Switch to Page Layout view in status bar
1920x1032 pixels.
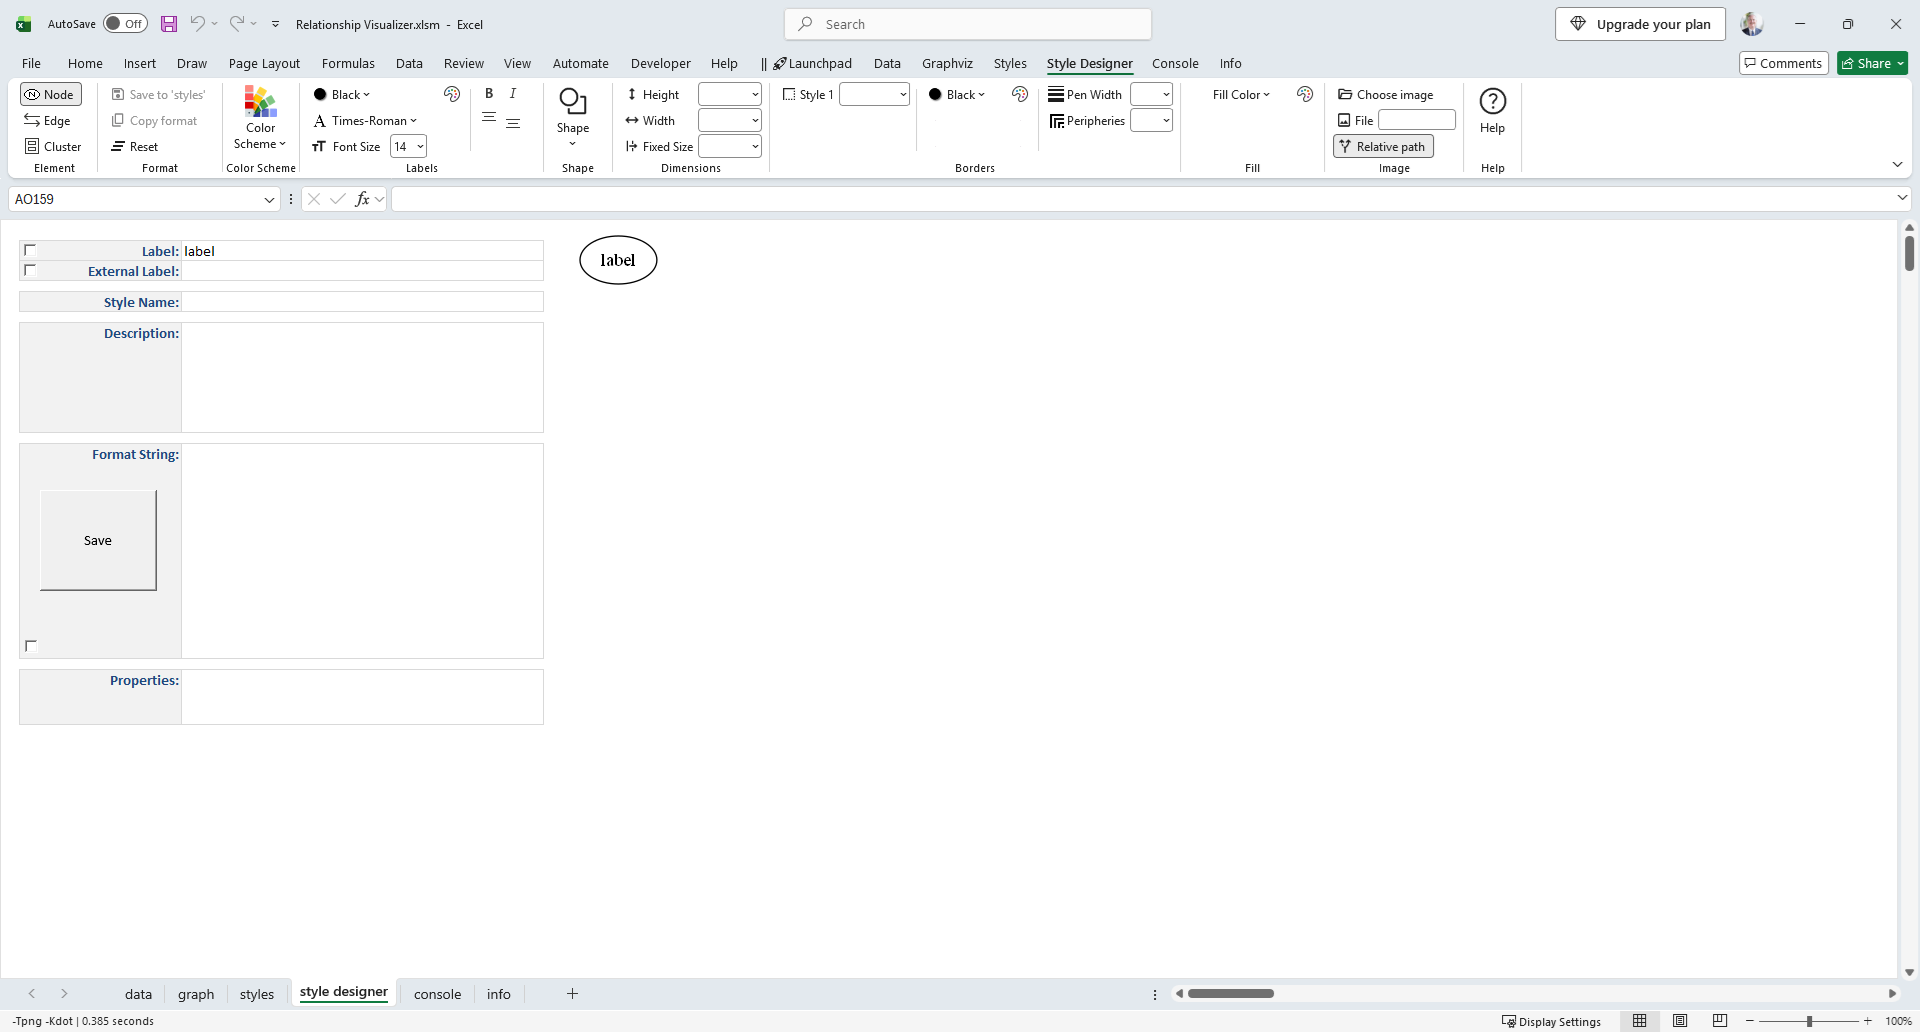pos(1680,1021)
